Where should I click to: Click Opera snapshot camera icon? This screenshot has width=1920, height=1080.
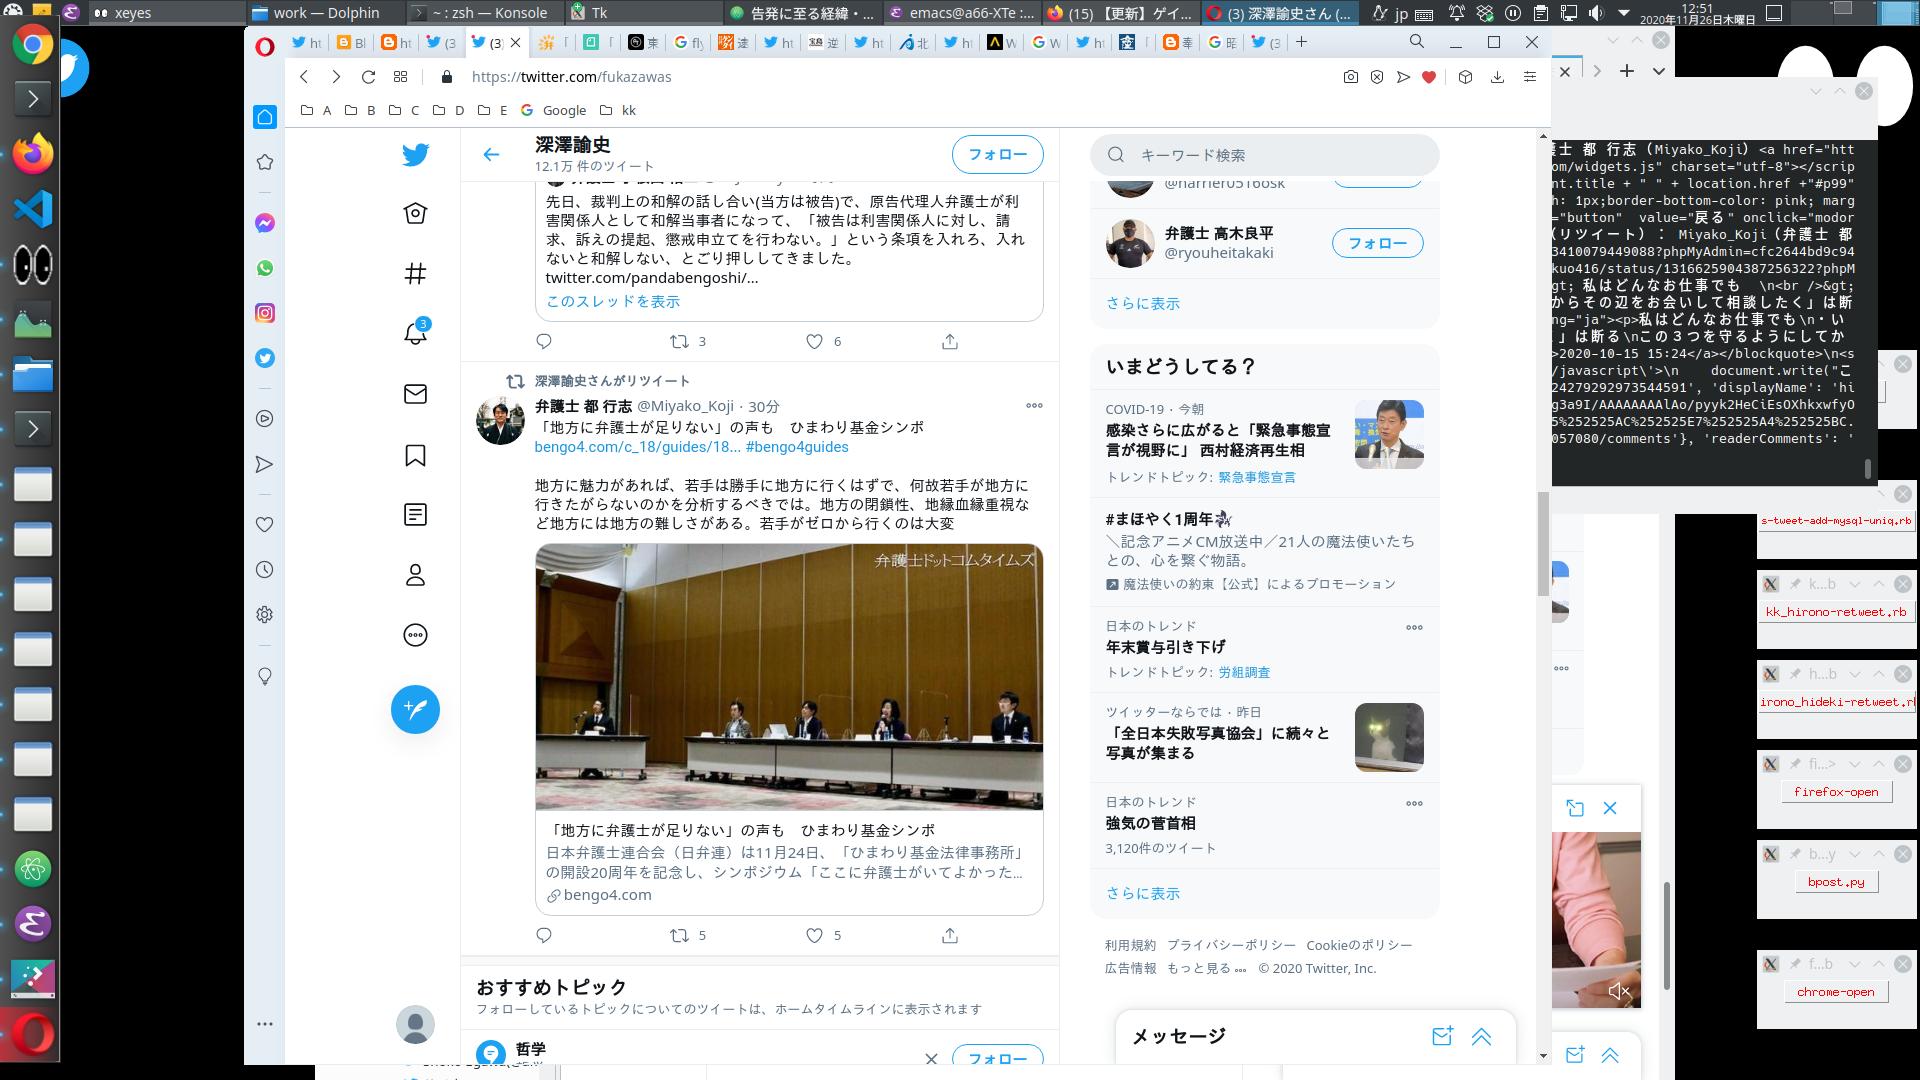1350,77
